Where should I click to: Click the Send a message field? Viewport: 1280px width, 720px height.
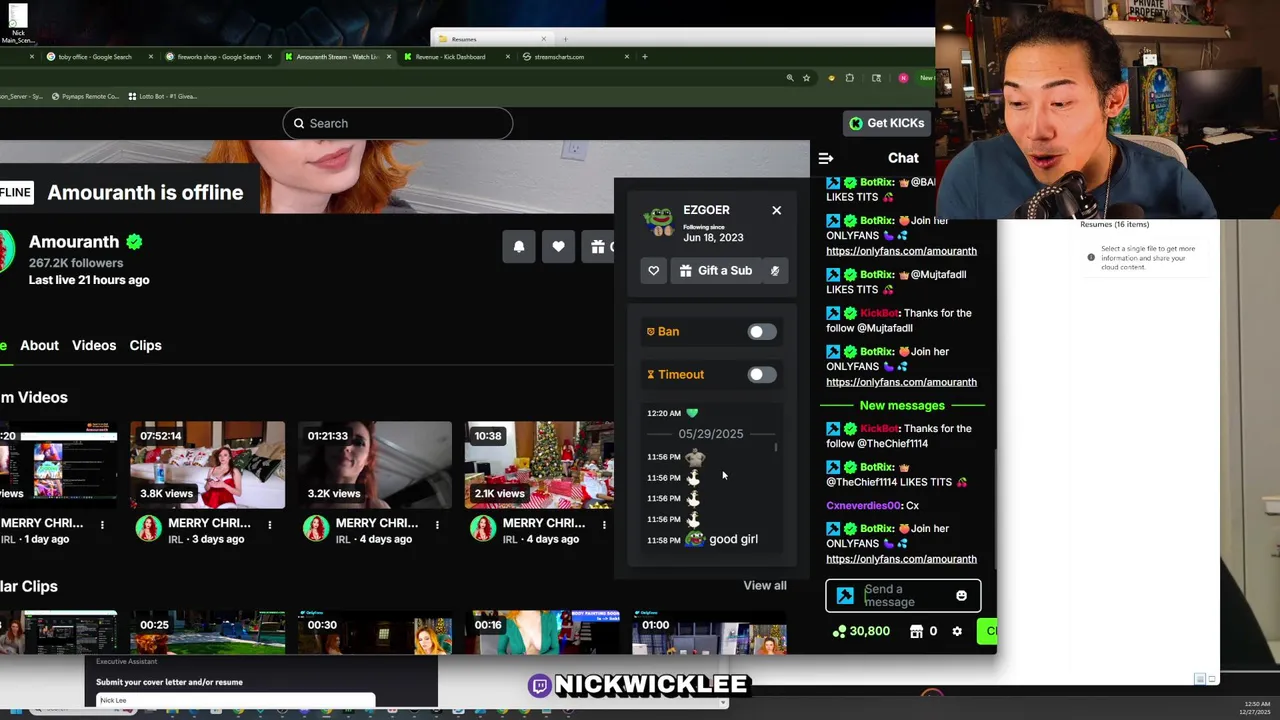tap(903, 596)
